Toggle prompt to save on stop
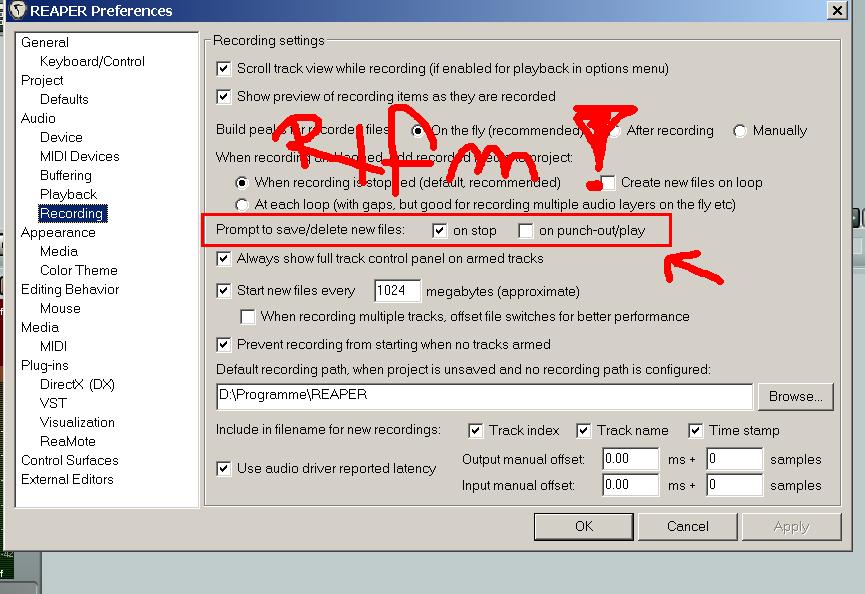This screenshot has height=594, width=865. 439,231
